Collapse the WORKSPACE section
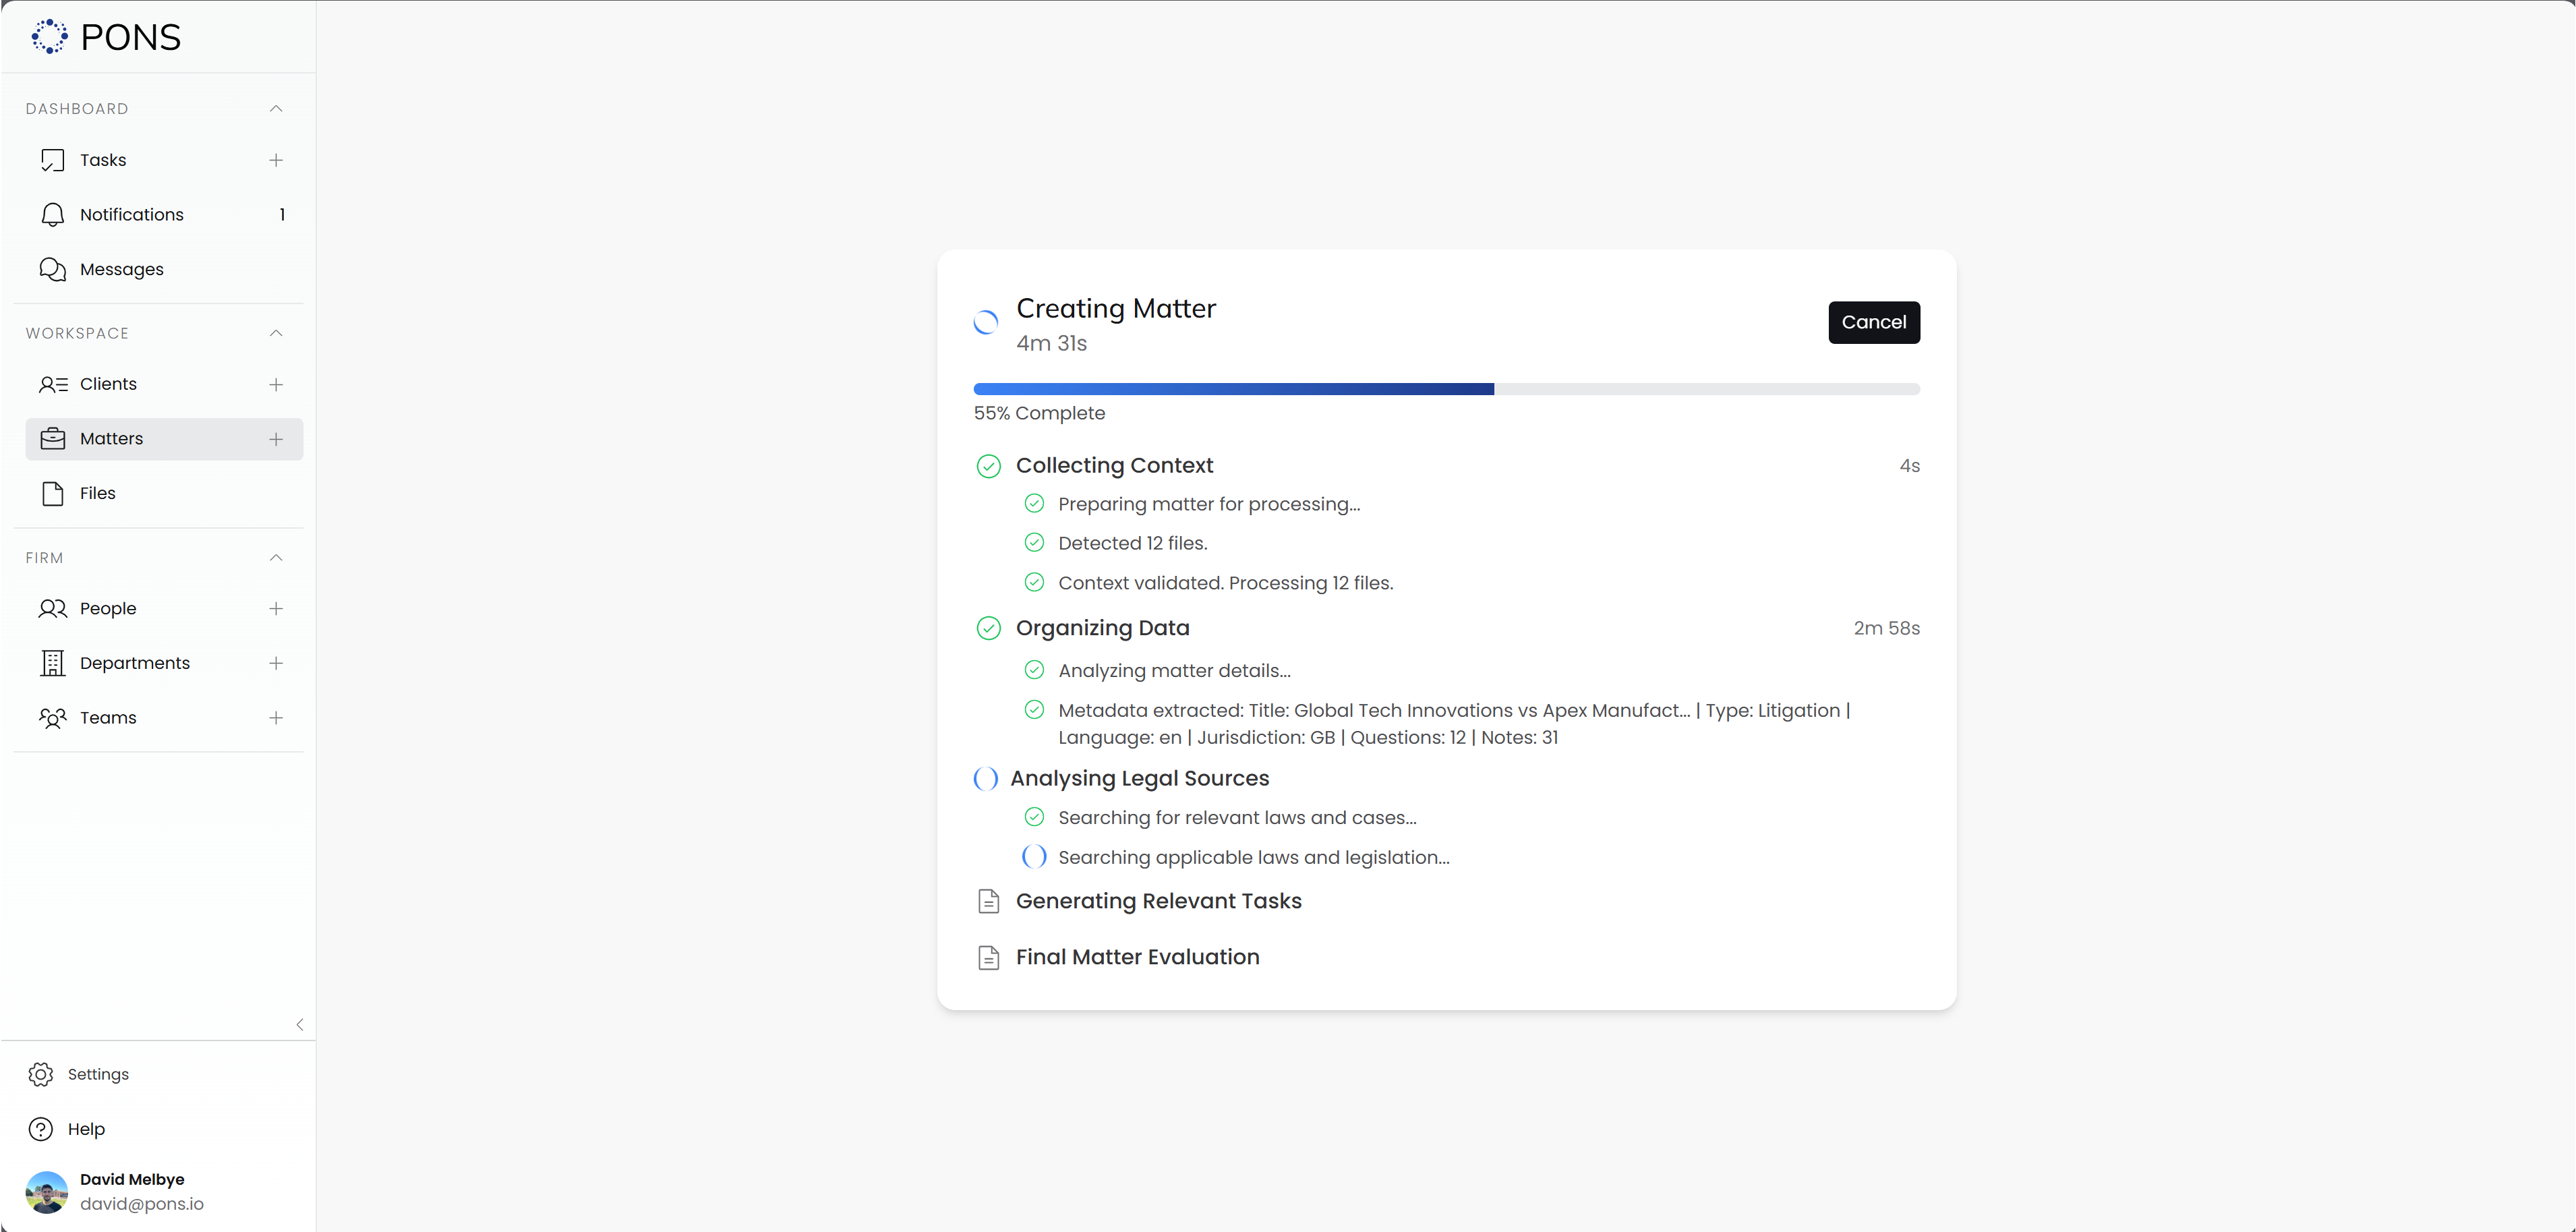Viewport: 2576px width, 1232px height. 276,333
